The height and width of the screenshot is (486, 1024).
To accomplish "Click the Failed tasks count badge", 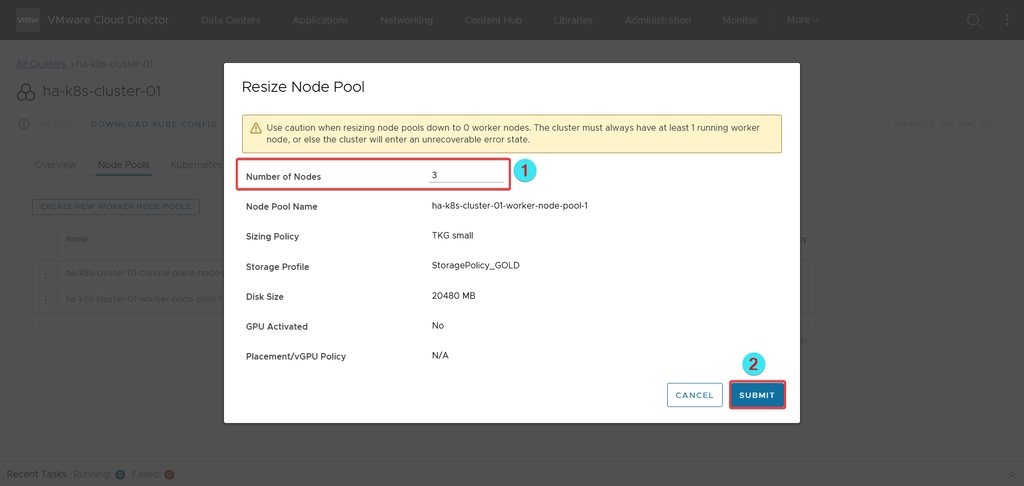I will (169, 474).
